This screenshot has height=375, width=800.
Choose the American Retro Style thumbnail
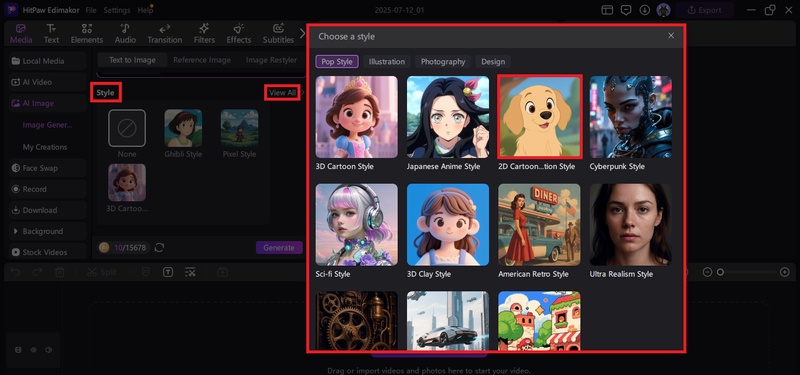[539, 224]
